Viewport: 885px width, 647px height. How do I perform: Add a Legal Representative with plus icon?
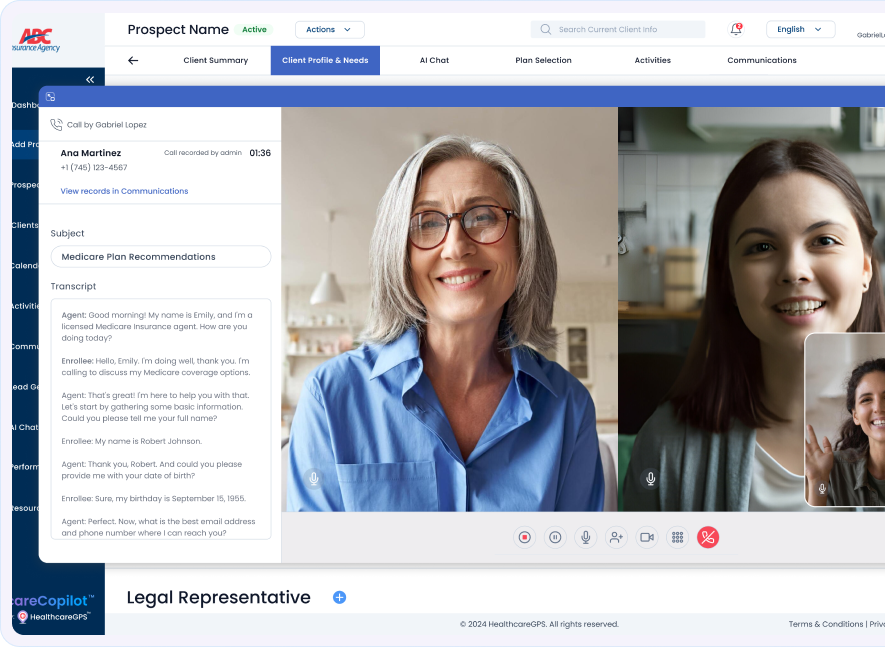click(x=339, y=597)
